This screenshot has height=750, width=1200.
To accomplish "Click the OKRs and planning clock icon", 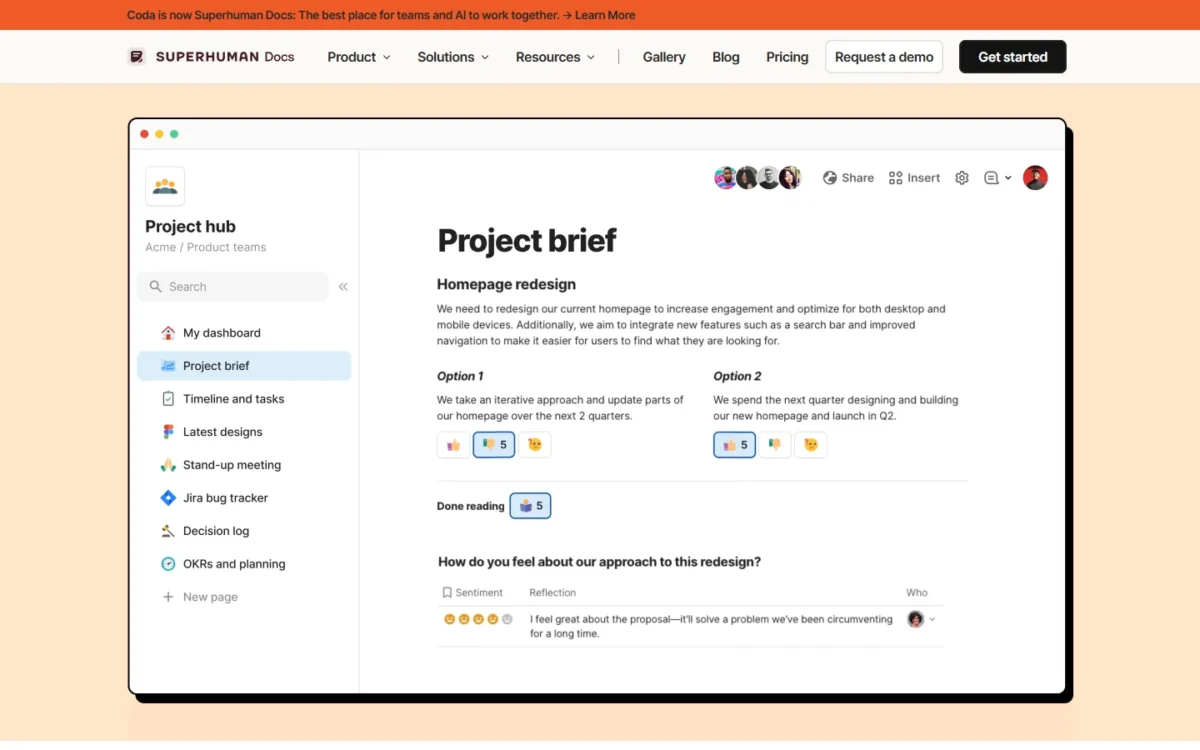I will coord(168,564).
